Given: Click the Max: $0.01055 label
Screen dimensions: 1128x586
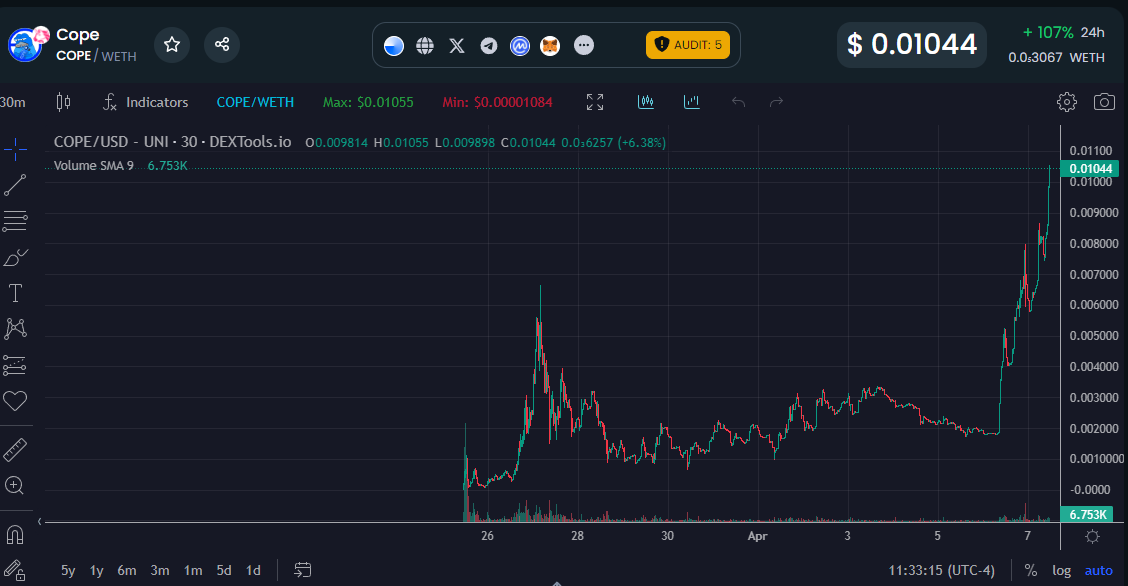Looking at the screenshot, I should (368, 102).
